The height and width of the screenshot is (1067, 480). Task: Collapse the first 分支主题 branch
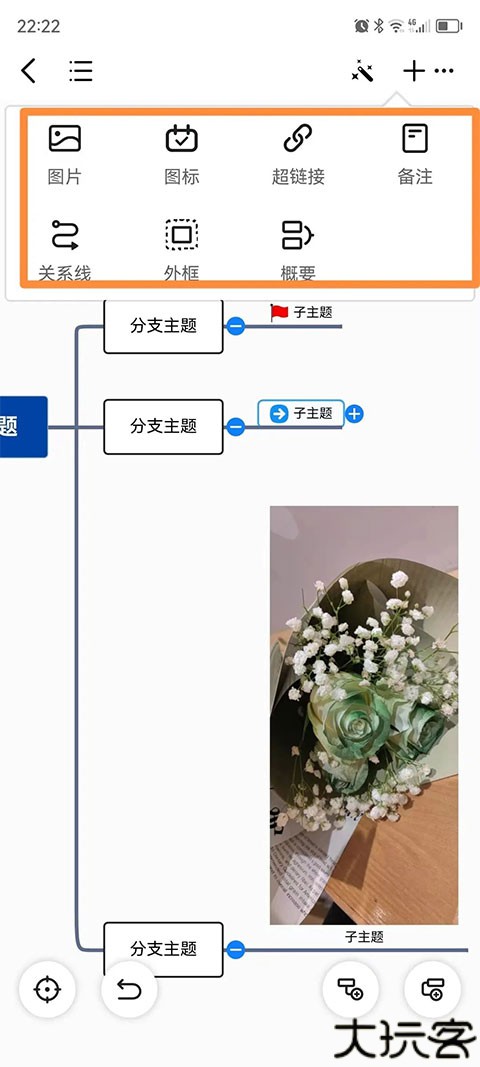tap(235, 327)
